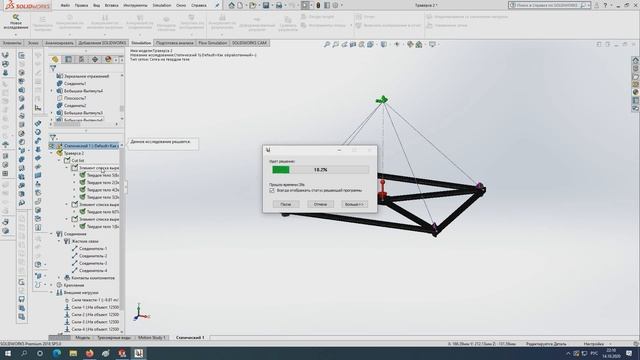Screen dimensions: 640x360
Task: Select the Соединитель-1 tree item
Action: coord(93,249)
